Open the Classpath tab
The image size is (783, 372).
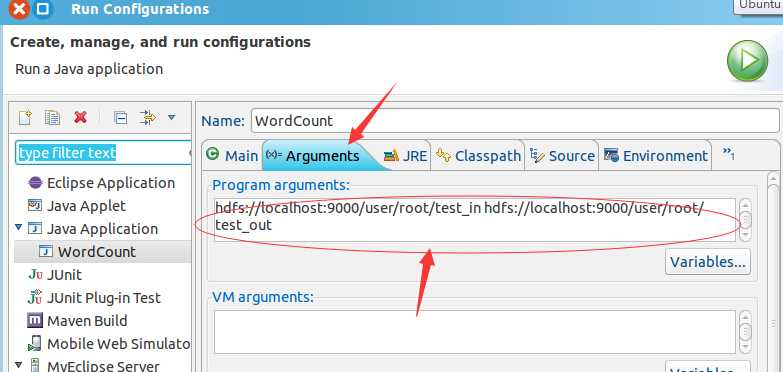point(478,156)
